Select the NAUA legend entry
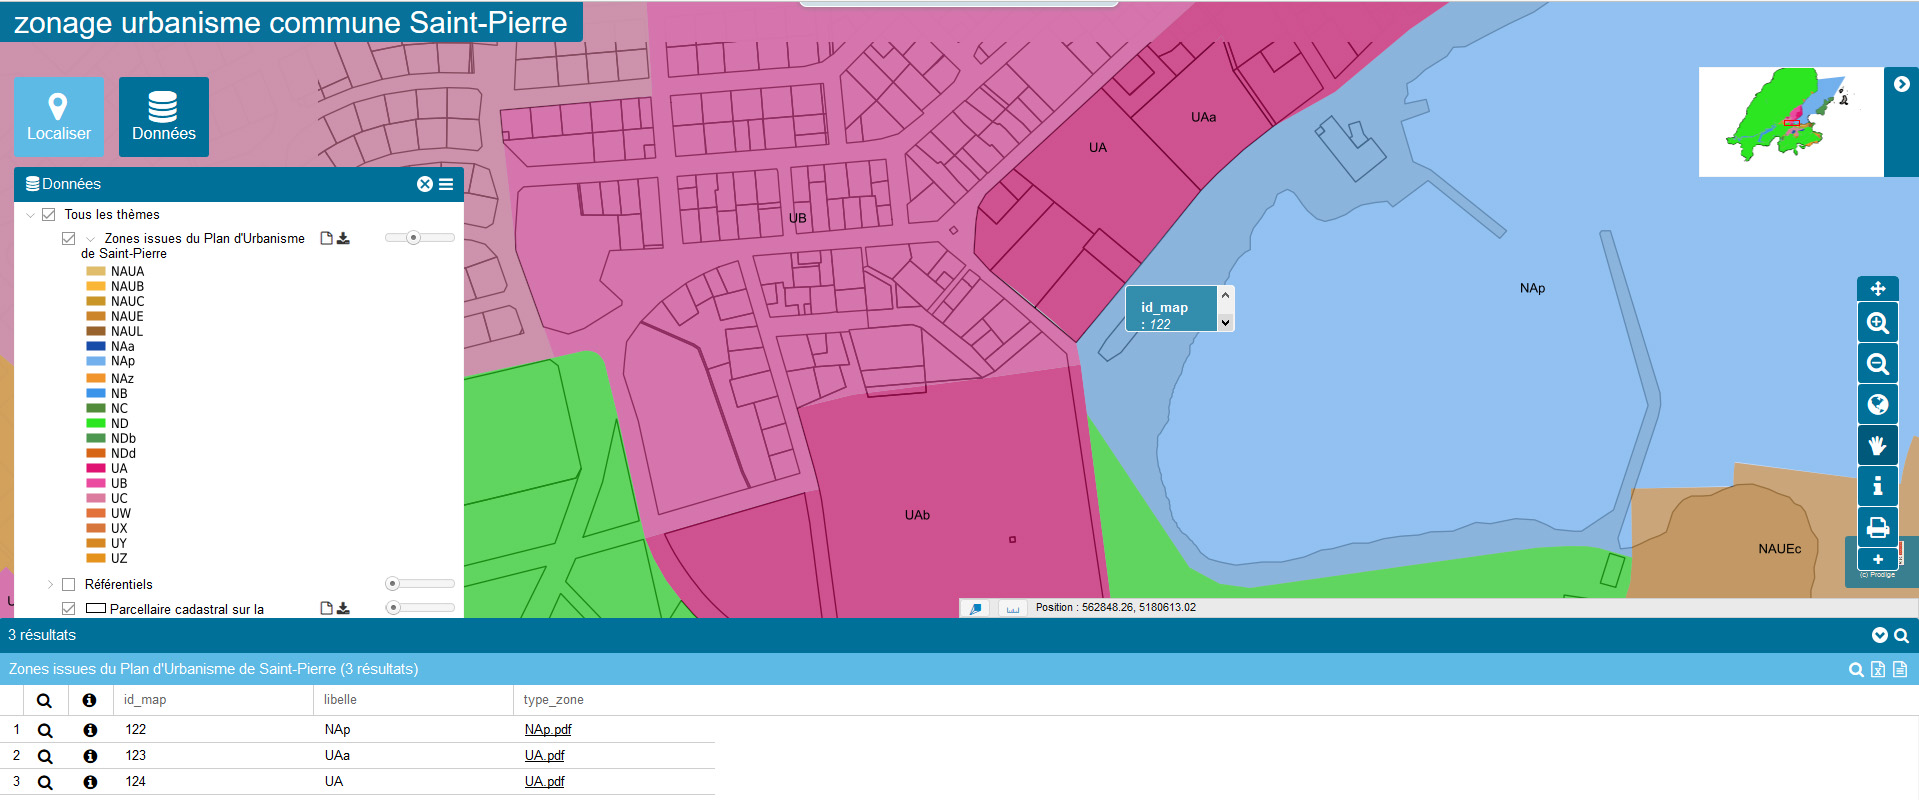 coord(127,271)
